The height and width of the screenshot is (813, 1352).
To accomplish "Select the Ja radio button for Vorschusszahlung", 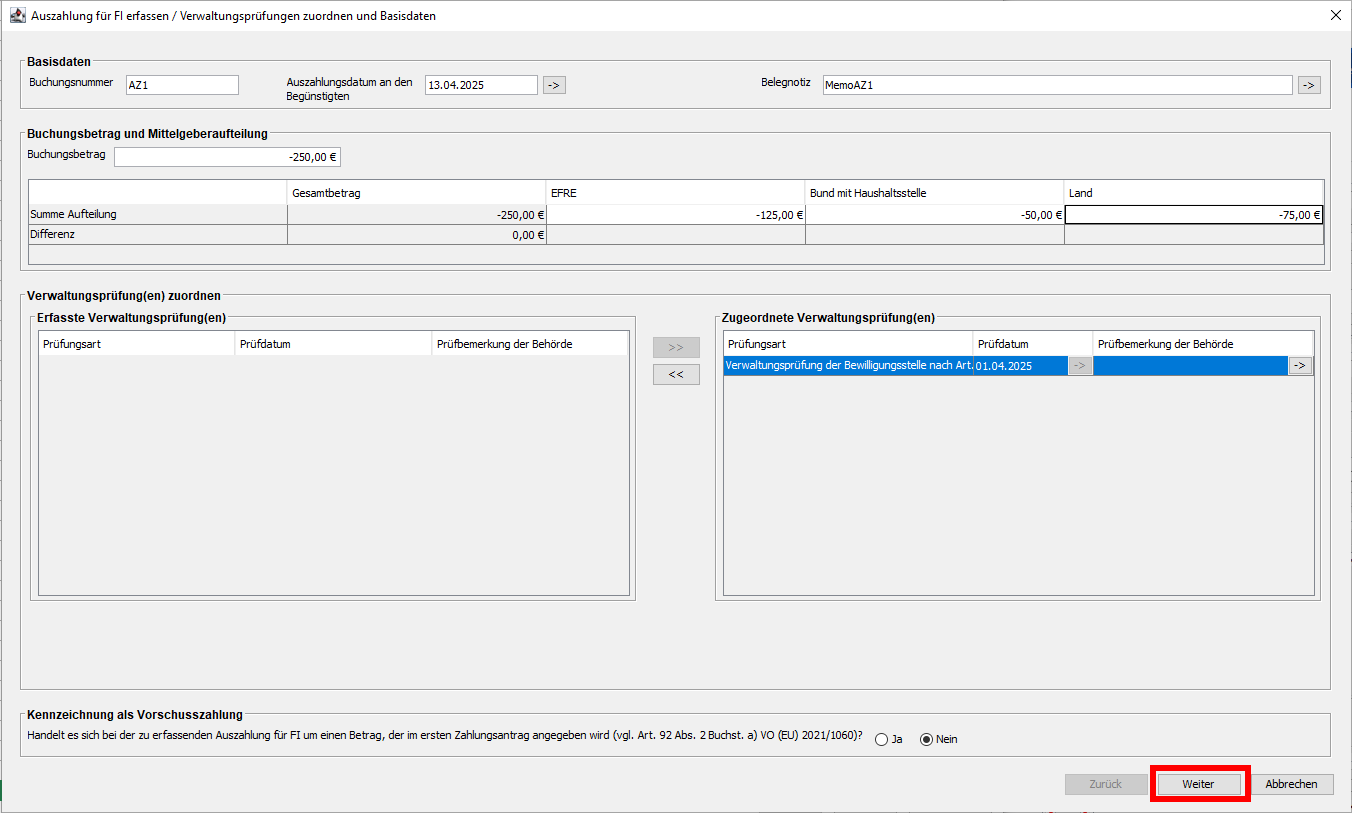I will coord(881,740).
